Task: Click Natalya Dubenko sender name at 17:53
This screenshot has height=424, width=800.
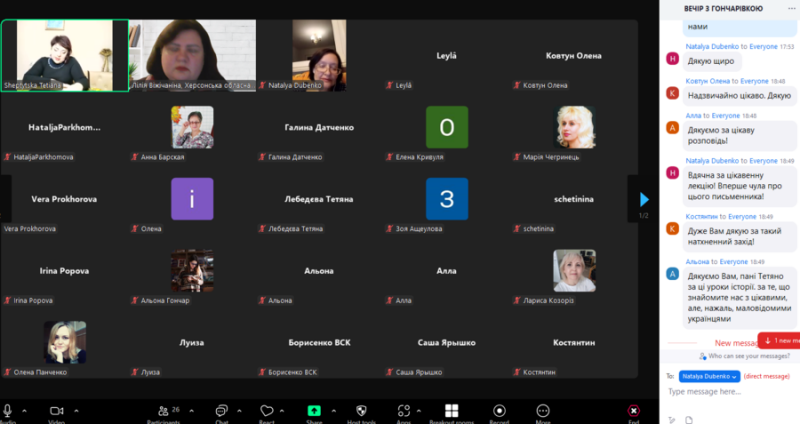Action: click(x=712, y=46)
